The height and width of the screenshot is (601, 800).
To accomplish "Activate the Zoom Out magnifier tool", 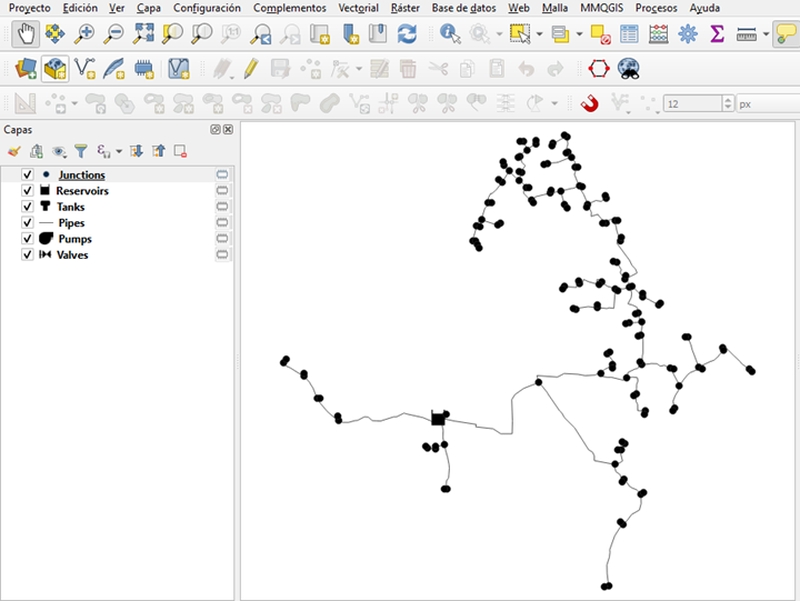I will click(x=113, y=34).
